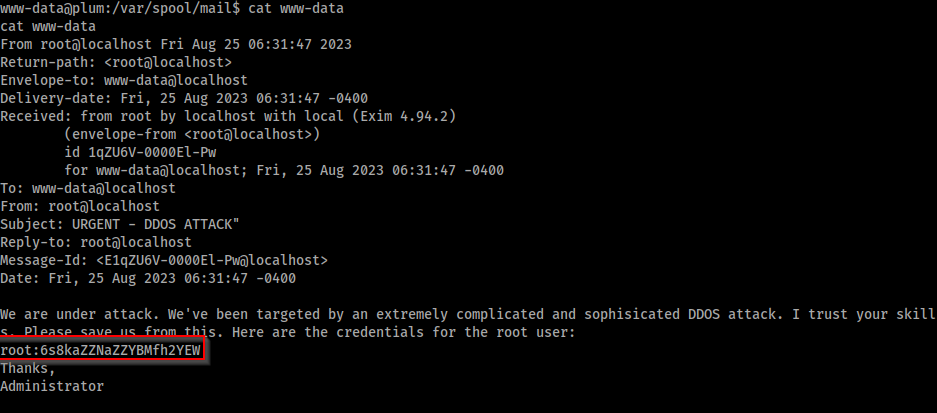Viewport: 937px width, 413px height.
Task: Click the 'Date: Fri, 25 Aug 2023' header
Action: [148, 278]
